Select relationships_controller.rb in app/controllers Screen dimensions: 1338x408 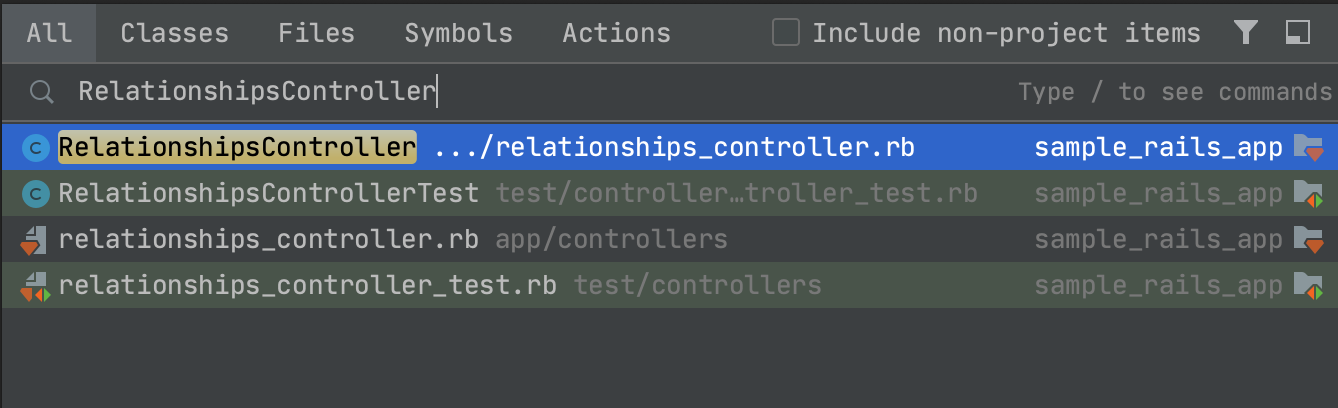669,240
